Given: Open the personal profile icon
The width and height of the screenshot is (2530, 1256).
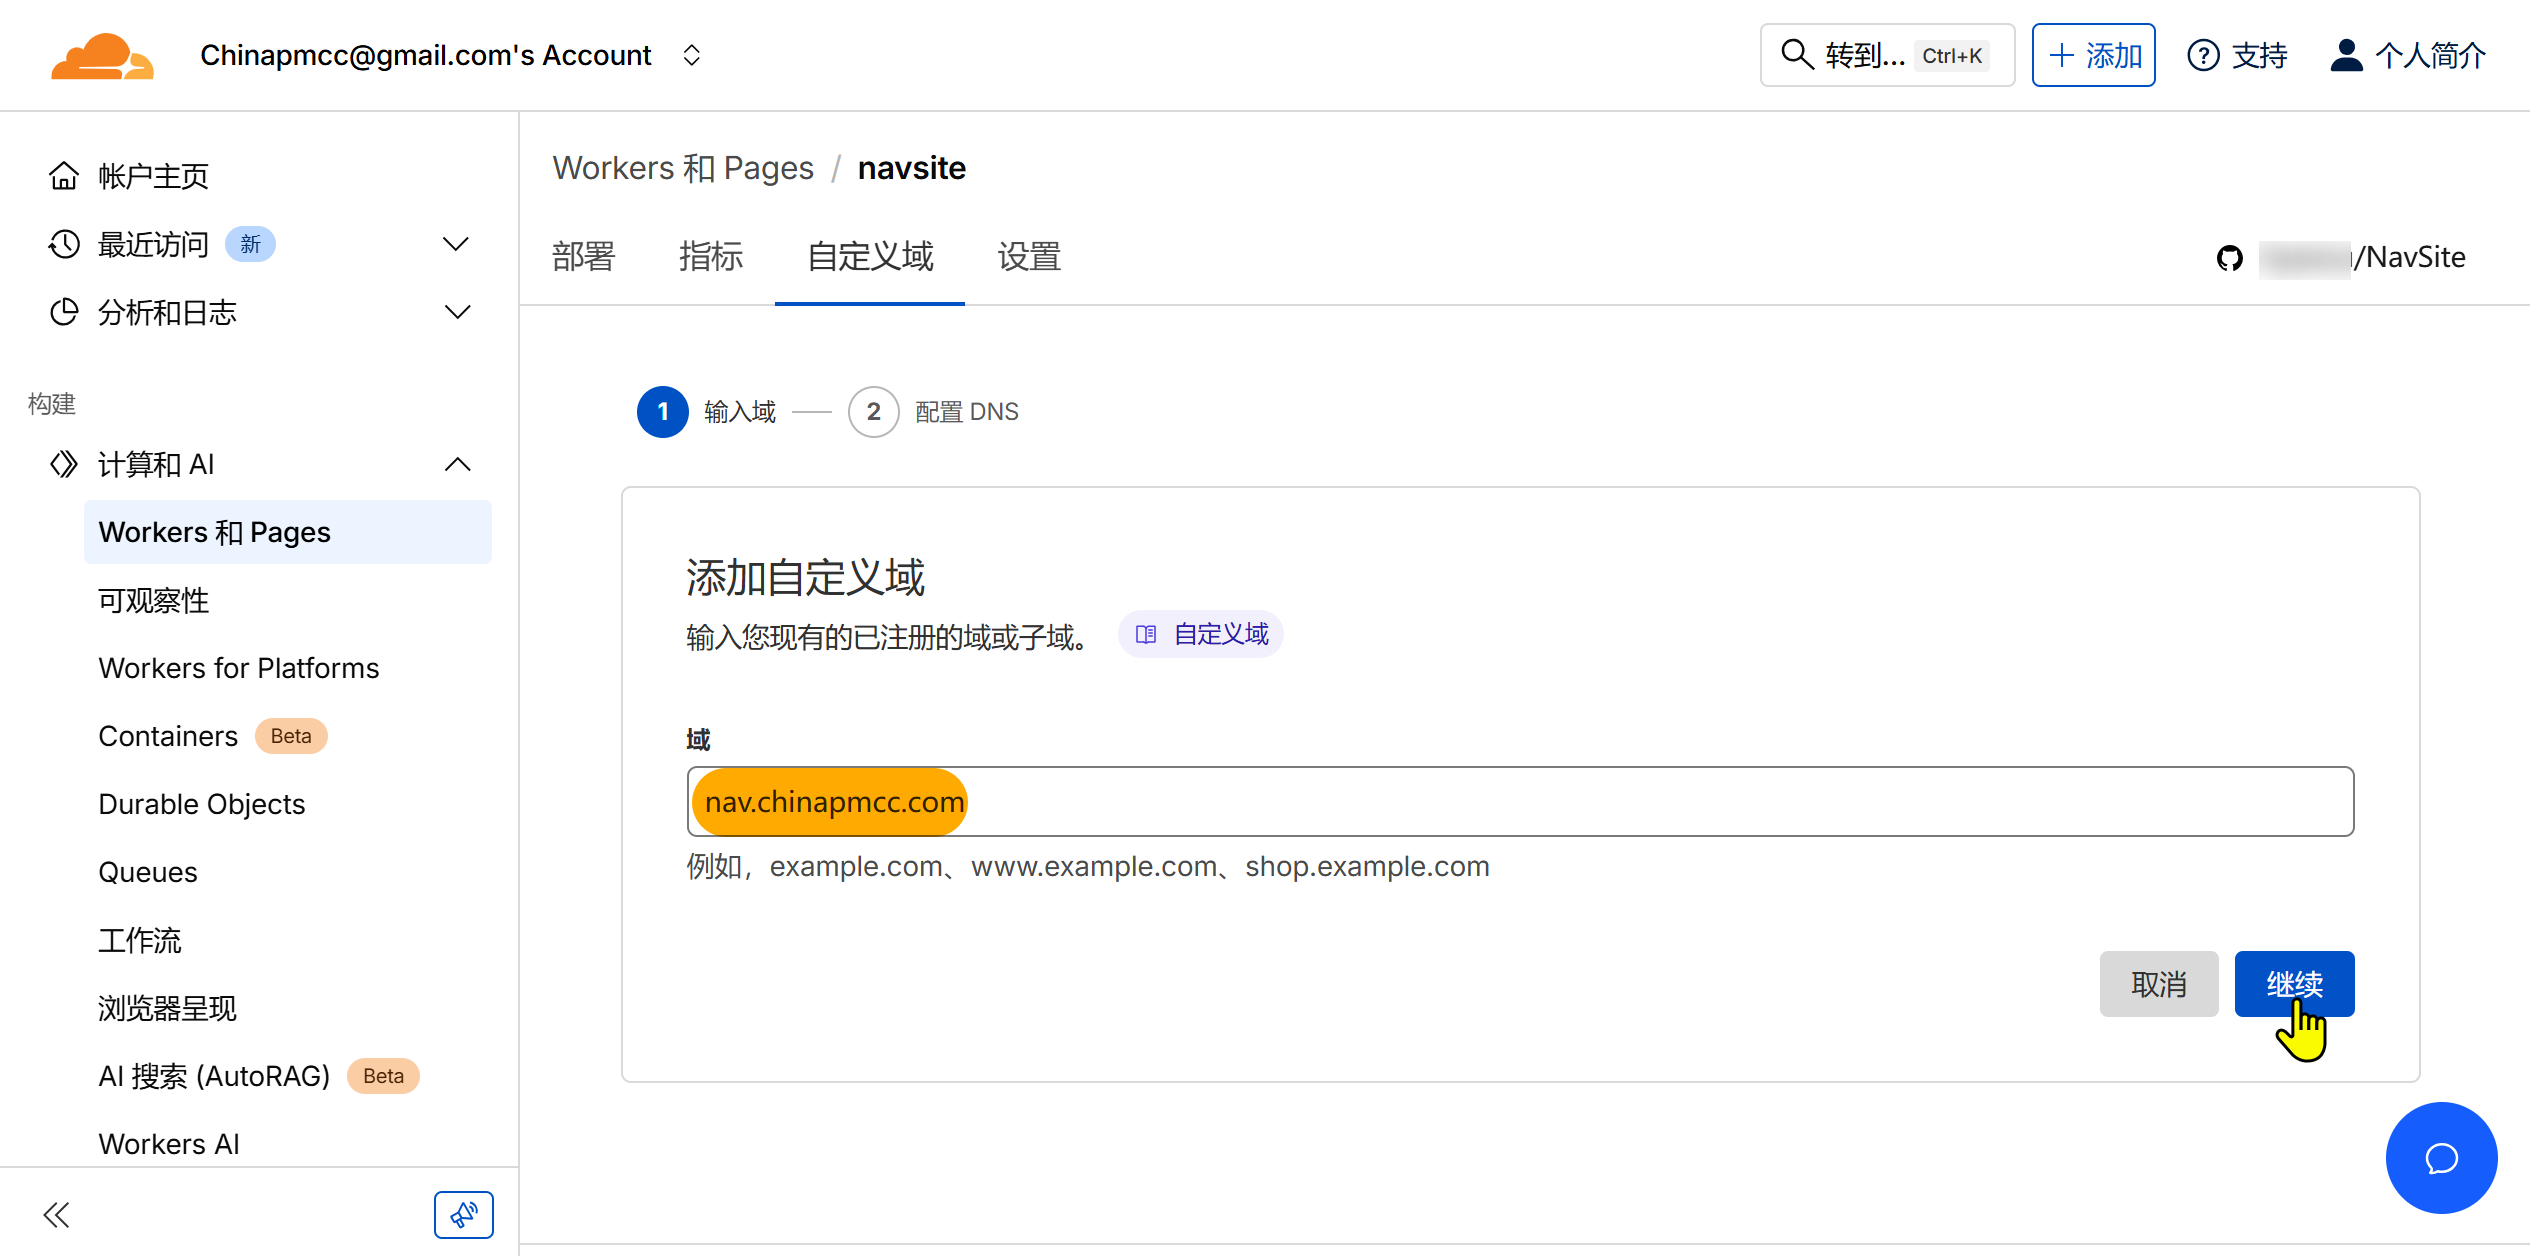Looking at the screenshot, I should [2346, 55].
